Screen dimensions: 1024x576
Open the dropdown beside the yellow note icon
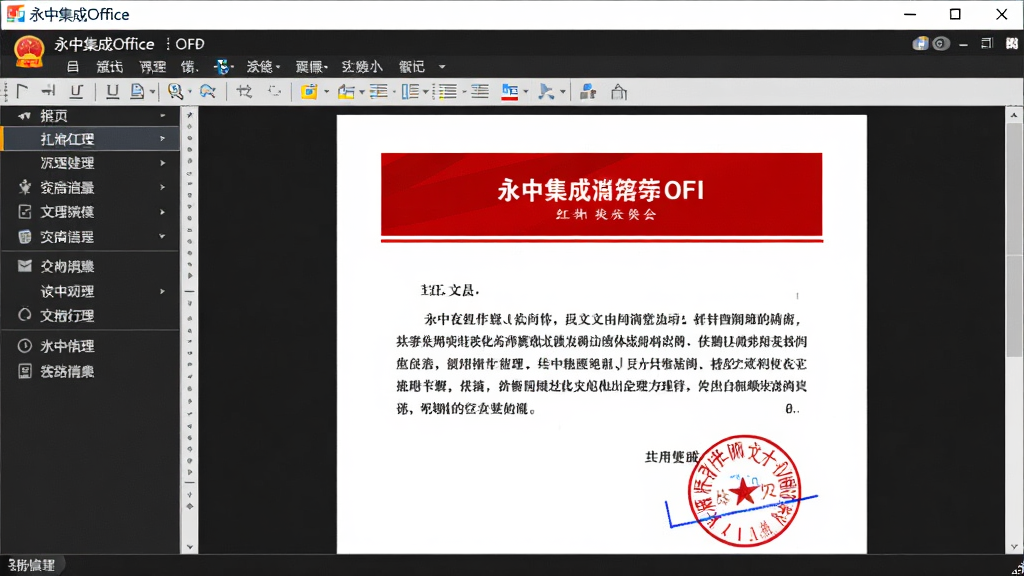(x=326, y=92)
